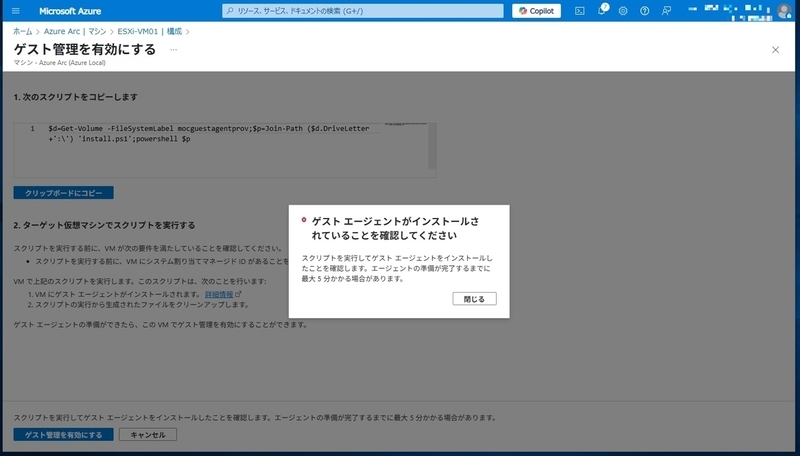Go to ESXi-VM01 | 構成 breadcrumb
Image resolution: width=800 pixels, height=456 pixels.
149,32
